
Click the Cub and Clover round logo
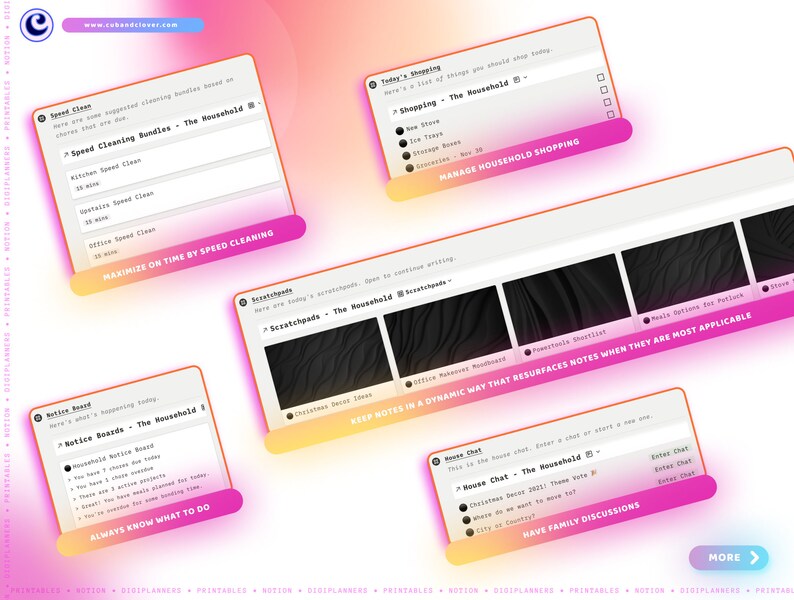click(x=36, y=25)
